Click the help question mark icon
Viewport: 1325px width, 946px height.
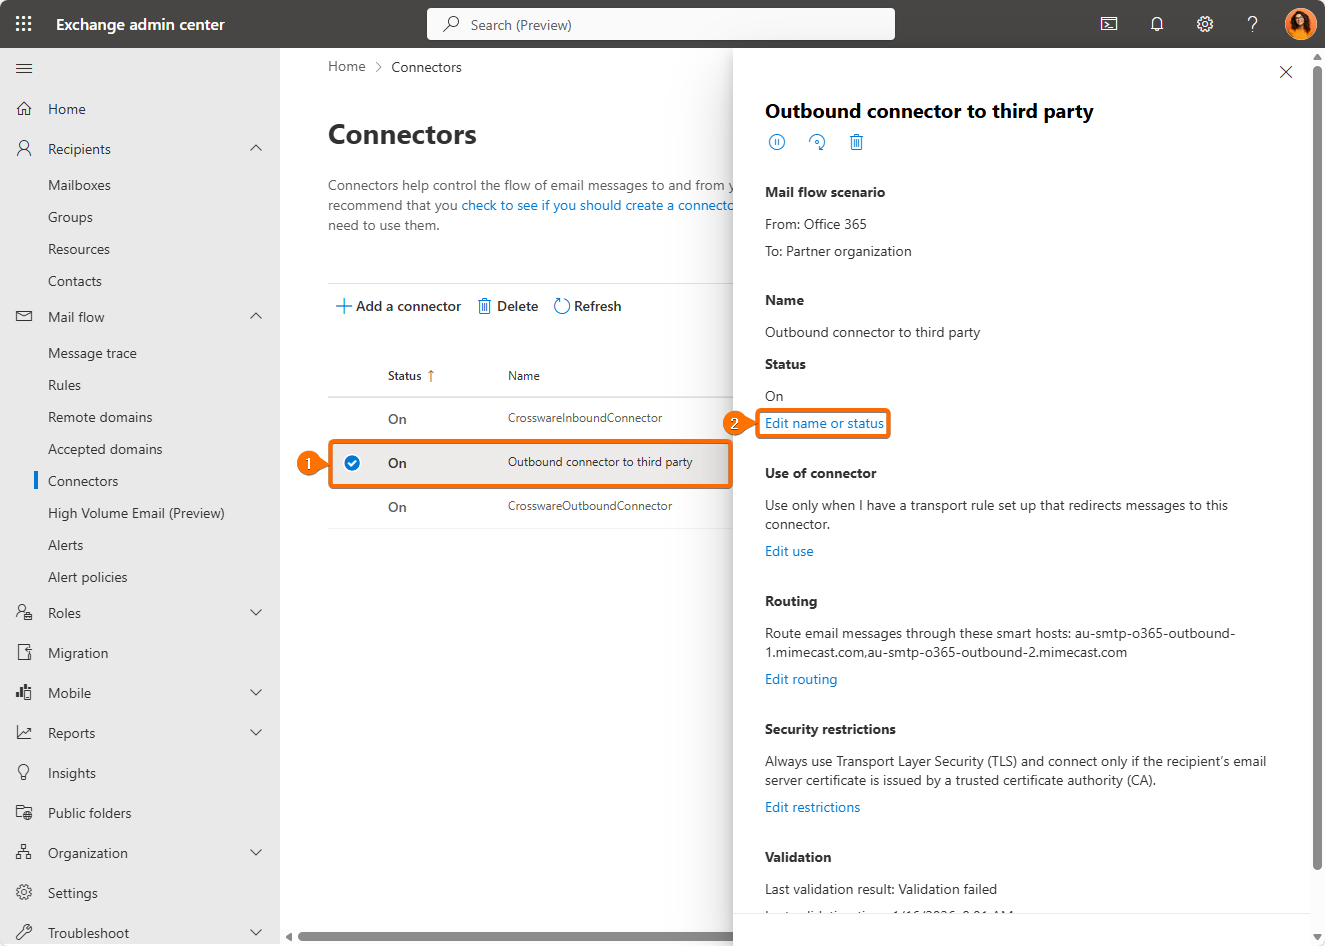(x=1252, y=24)
